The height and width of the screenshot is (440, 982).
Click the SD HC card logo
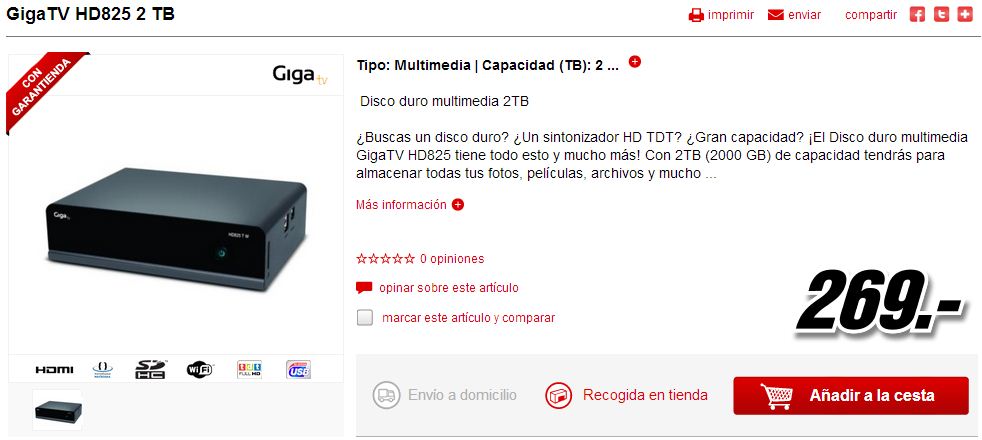click(x=150, y=369)
